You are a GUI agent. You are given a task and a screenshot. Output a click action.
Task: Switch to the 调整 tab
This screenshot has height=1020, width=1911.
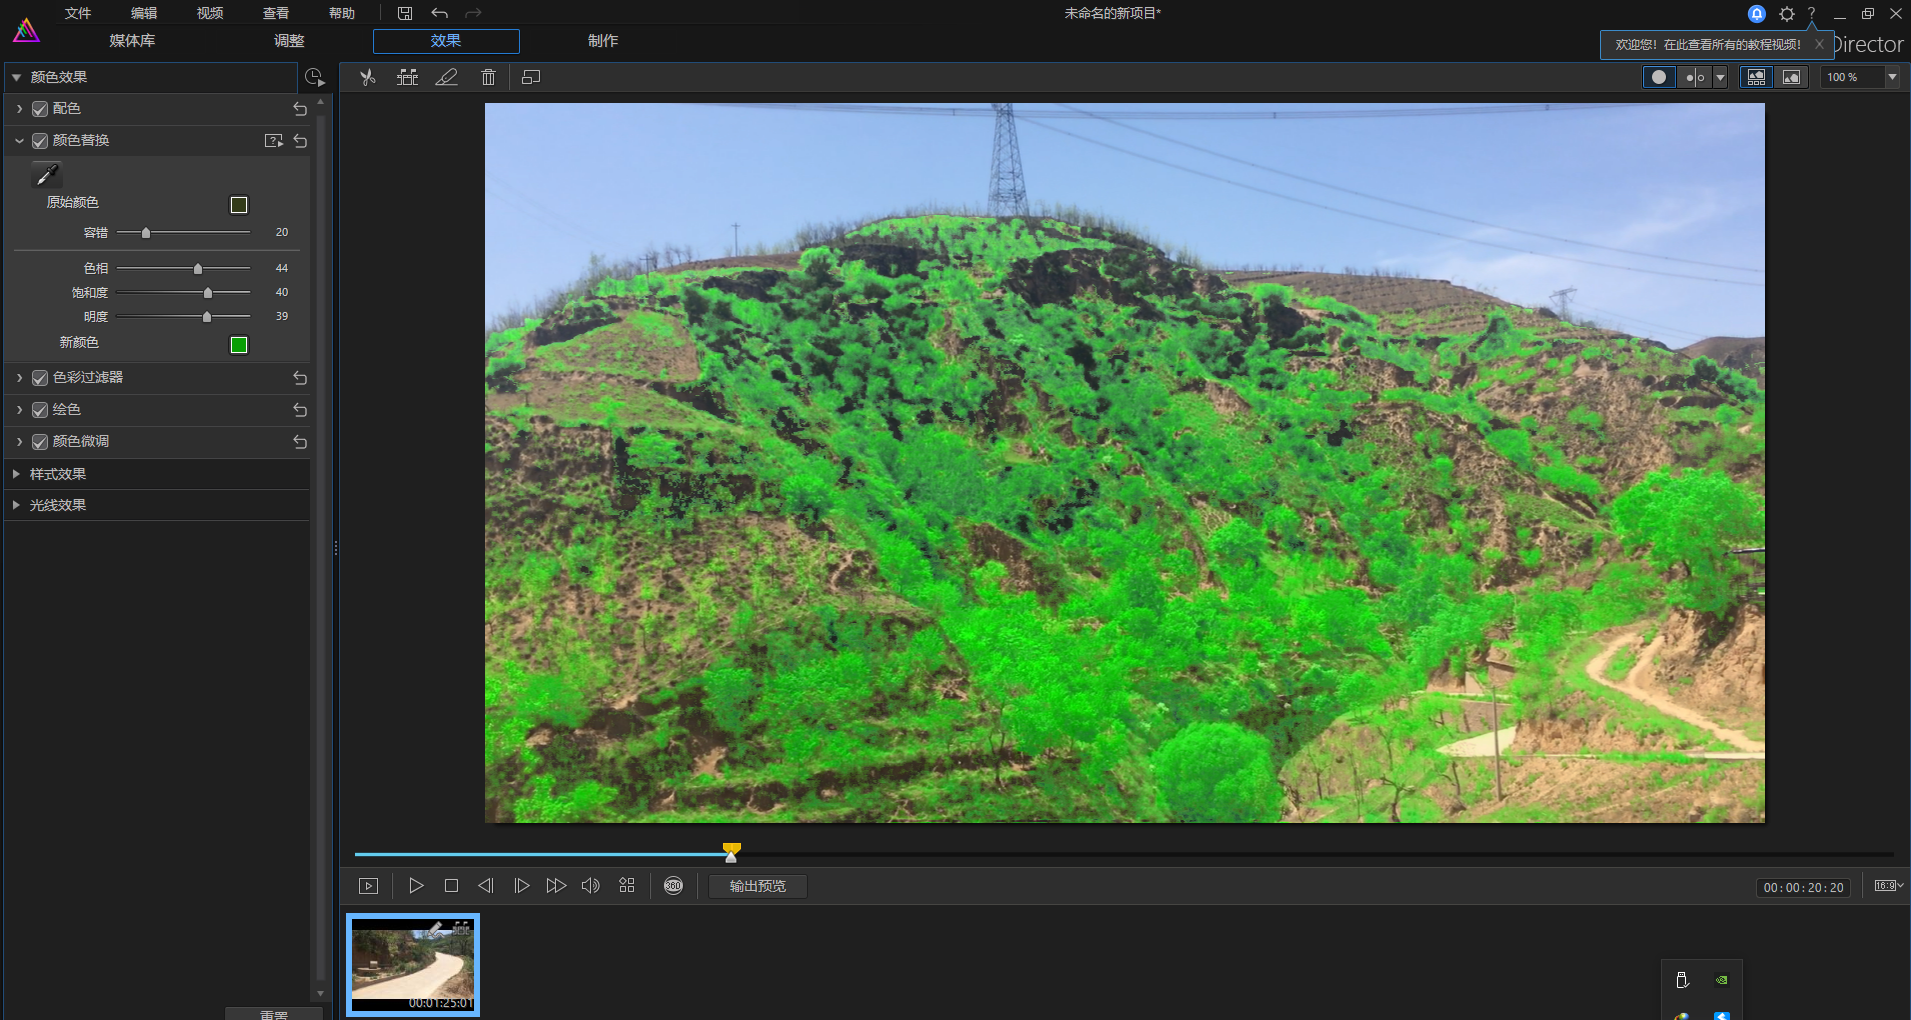point(289,41)
